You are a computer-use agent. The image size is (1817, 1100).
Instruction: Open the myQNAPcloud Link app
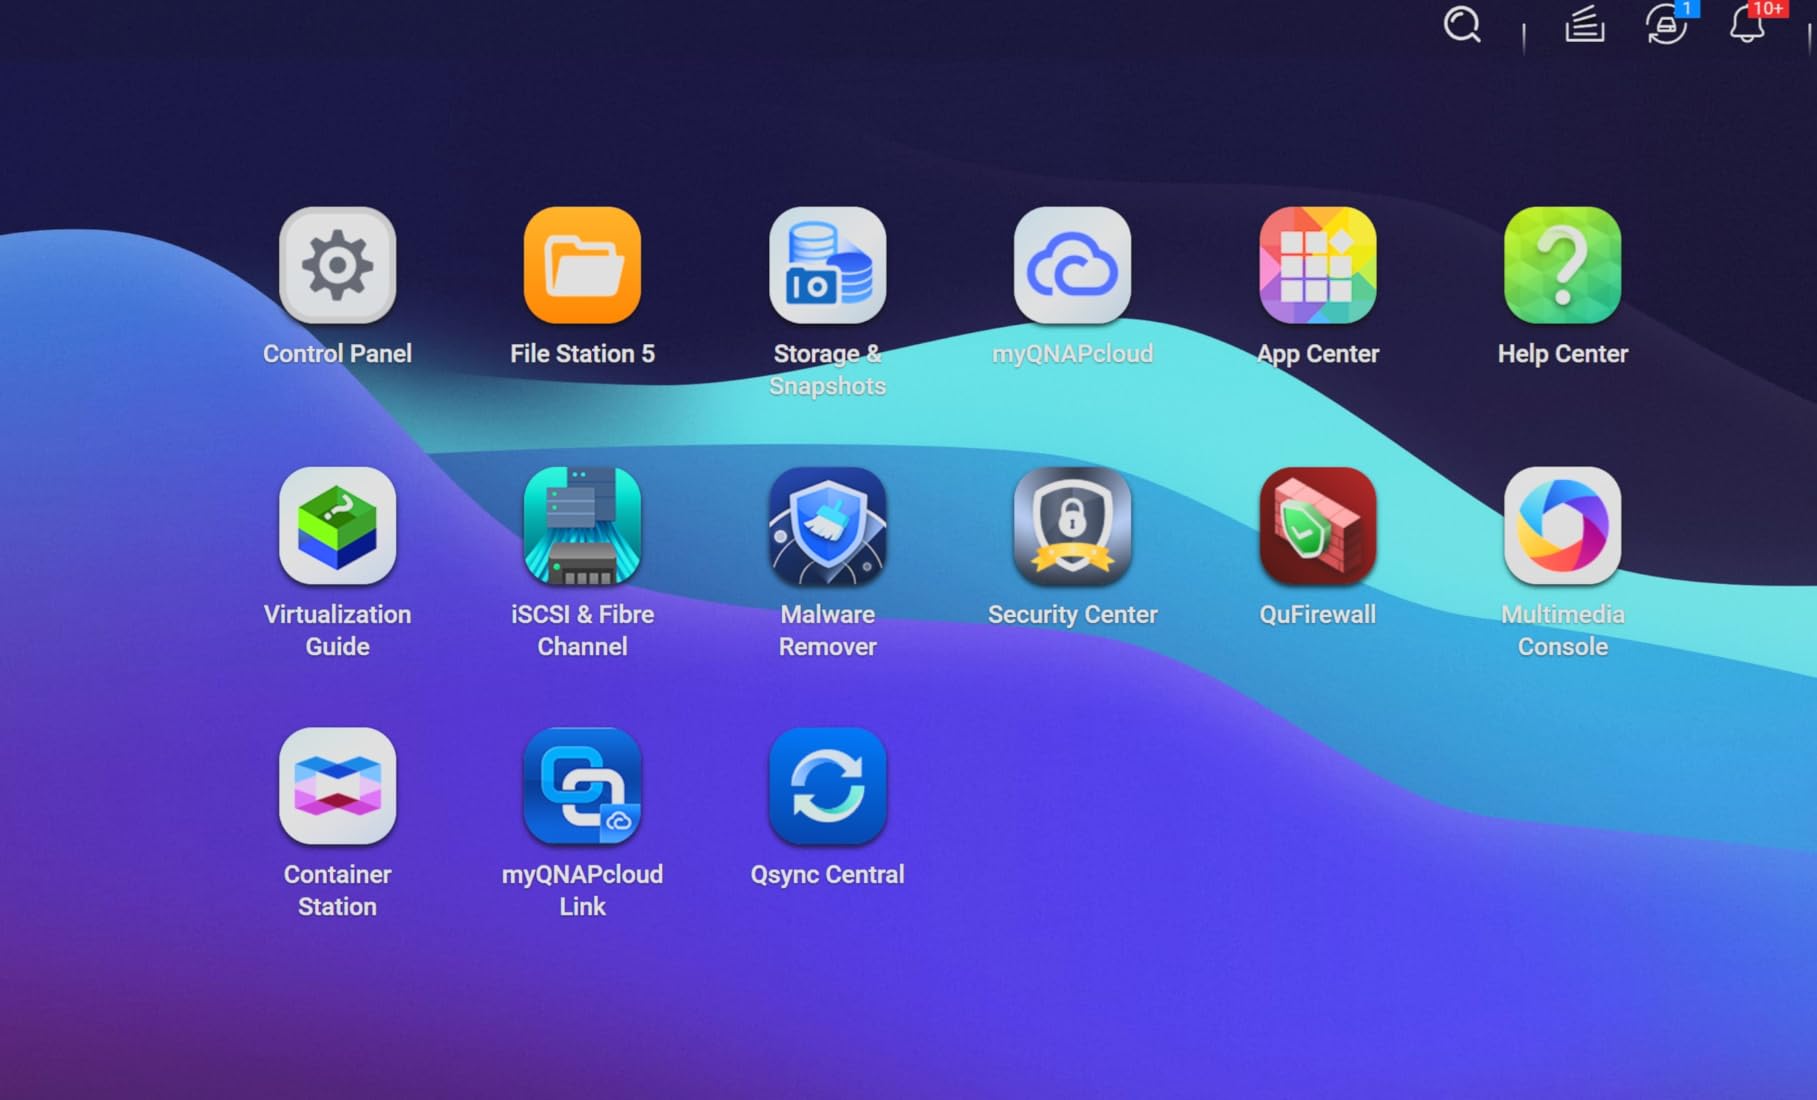582,786
